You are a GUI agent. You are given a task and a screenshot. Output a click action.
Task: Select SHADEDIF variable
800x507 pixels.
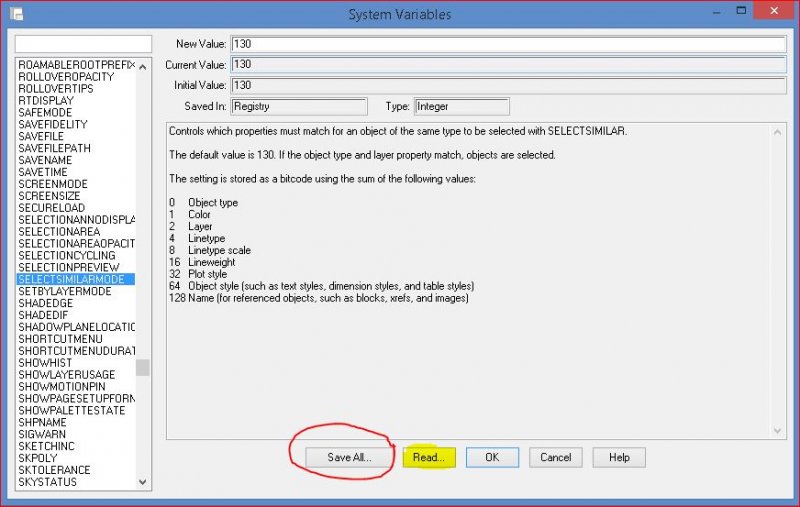[x=43, y=315]
